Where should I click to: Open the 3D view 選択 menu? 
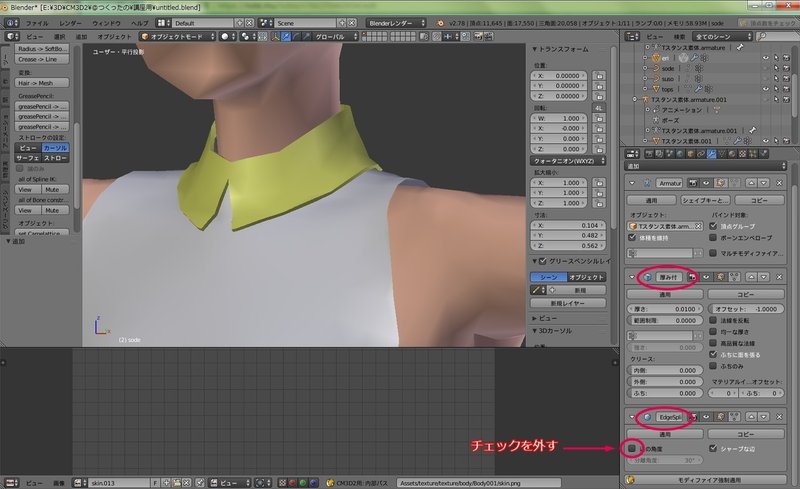point(59,37)
